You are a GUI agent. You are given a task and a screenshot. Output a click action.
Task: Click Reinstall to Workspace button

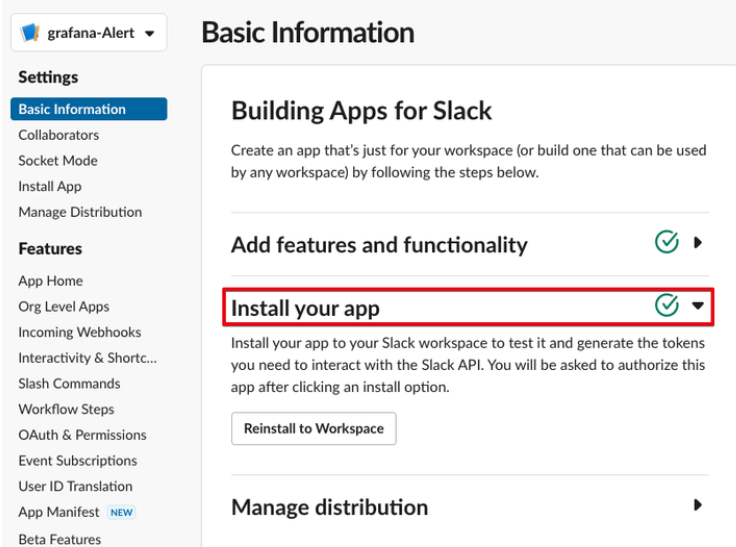[314, 428]
